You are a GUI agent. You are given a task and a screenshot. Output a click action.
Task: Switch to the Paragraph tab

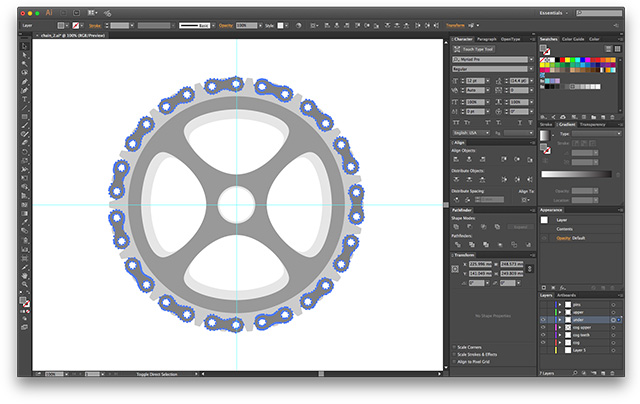click(487, 39)
